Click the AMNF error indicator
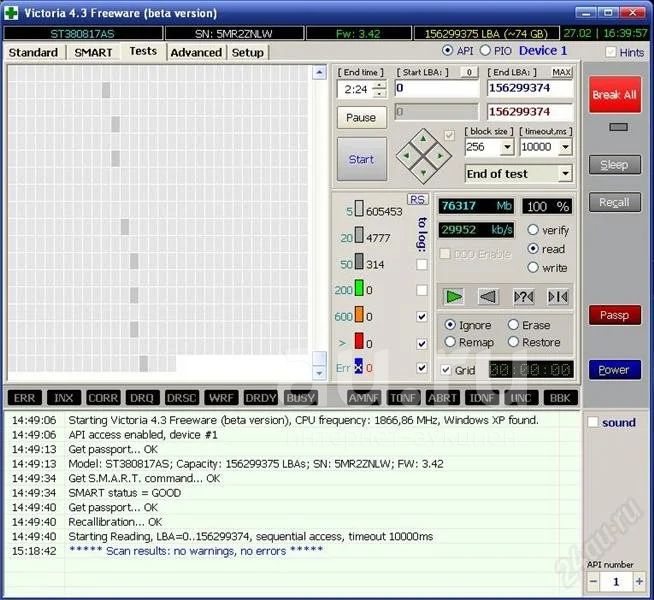Screen dimensions: 654x600 click(364, 398)
